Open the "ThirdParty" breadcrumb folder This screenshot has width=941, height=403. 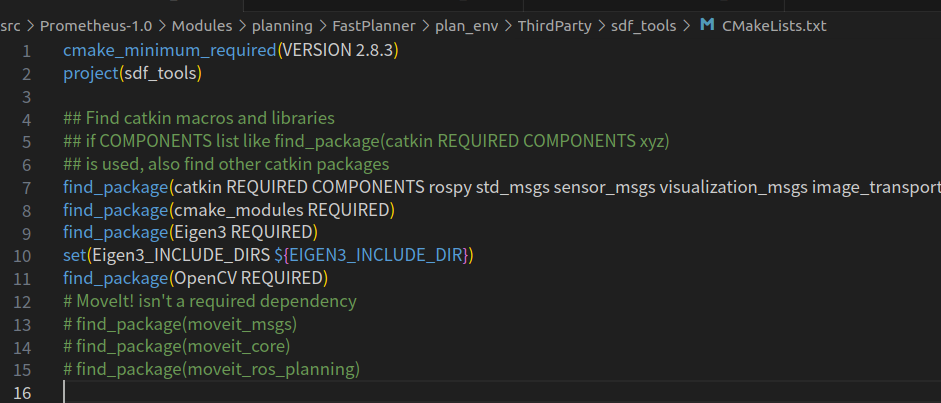[555, 26]
